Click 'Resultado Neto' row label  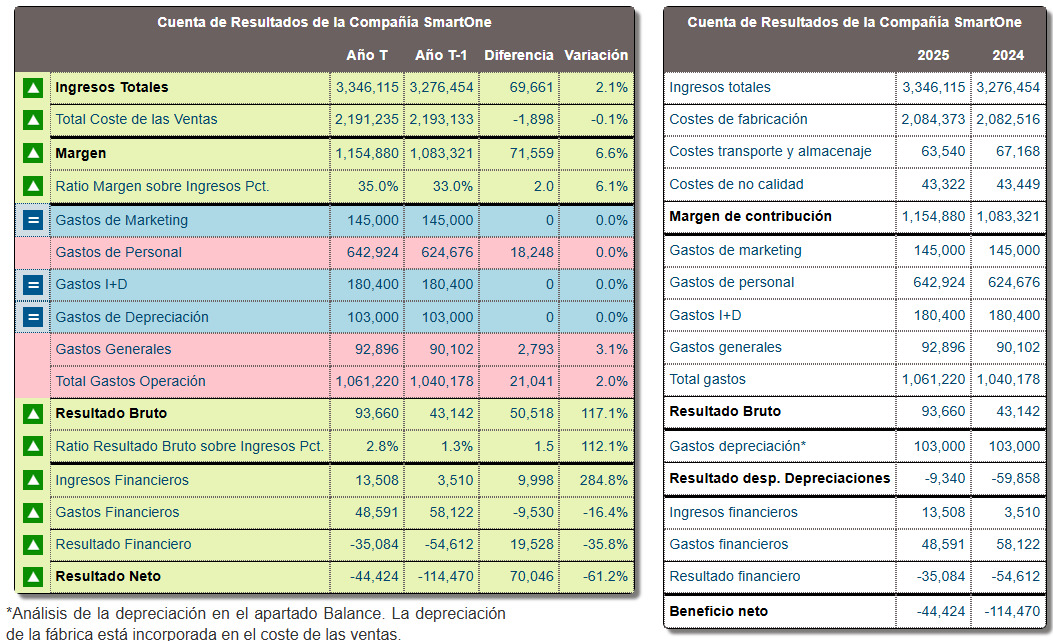click(x=108, y=576)
